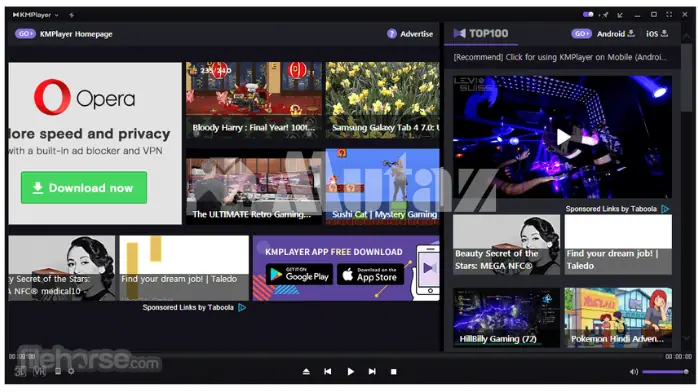Mute audio with the speaker icon

tap(634, 372)
